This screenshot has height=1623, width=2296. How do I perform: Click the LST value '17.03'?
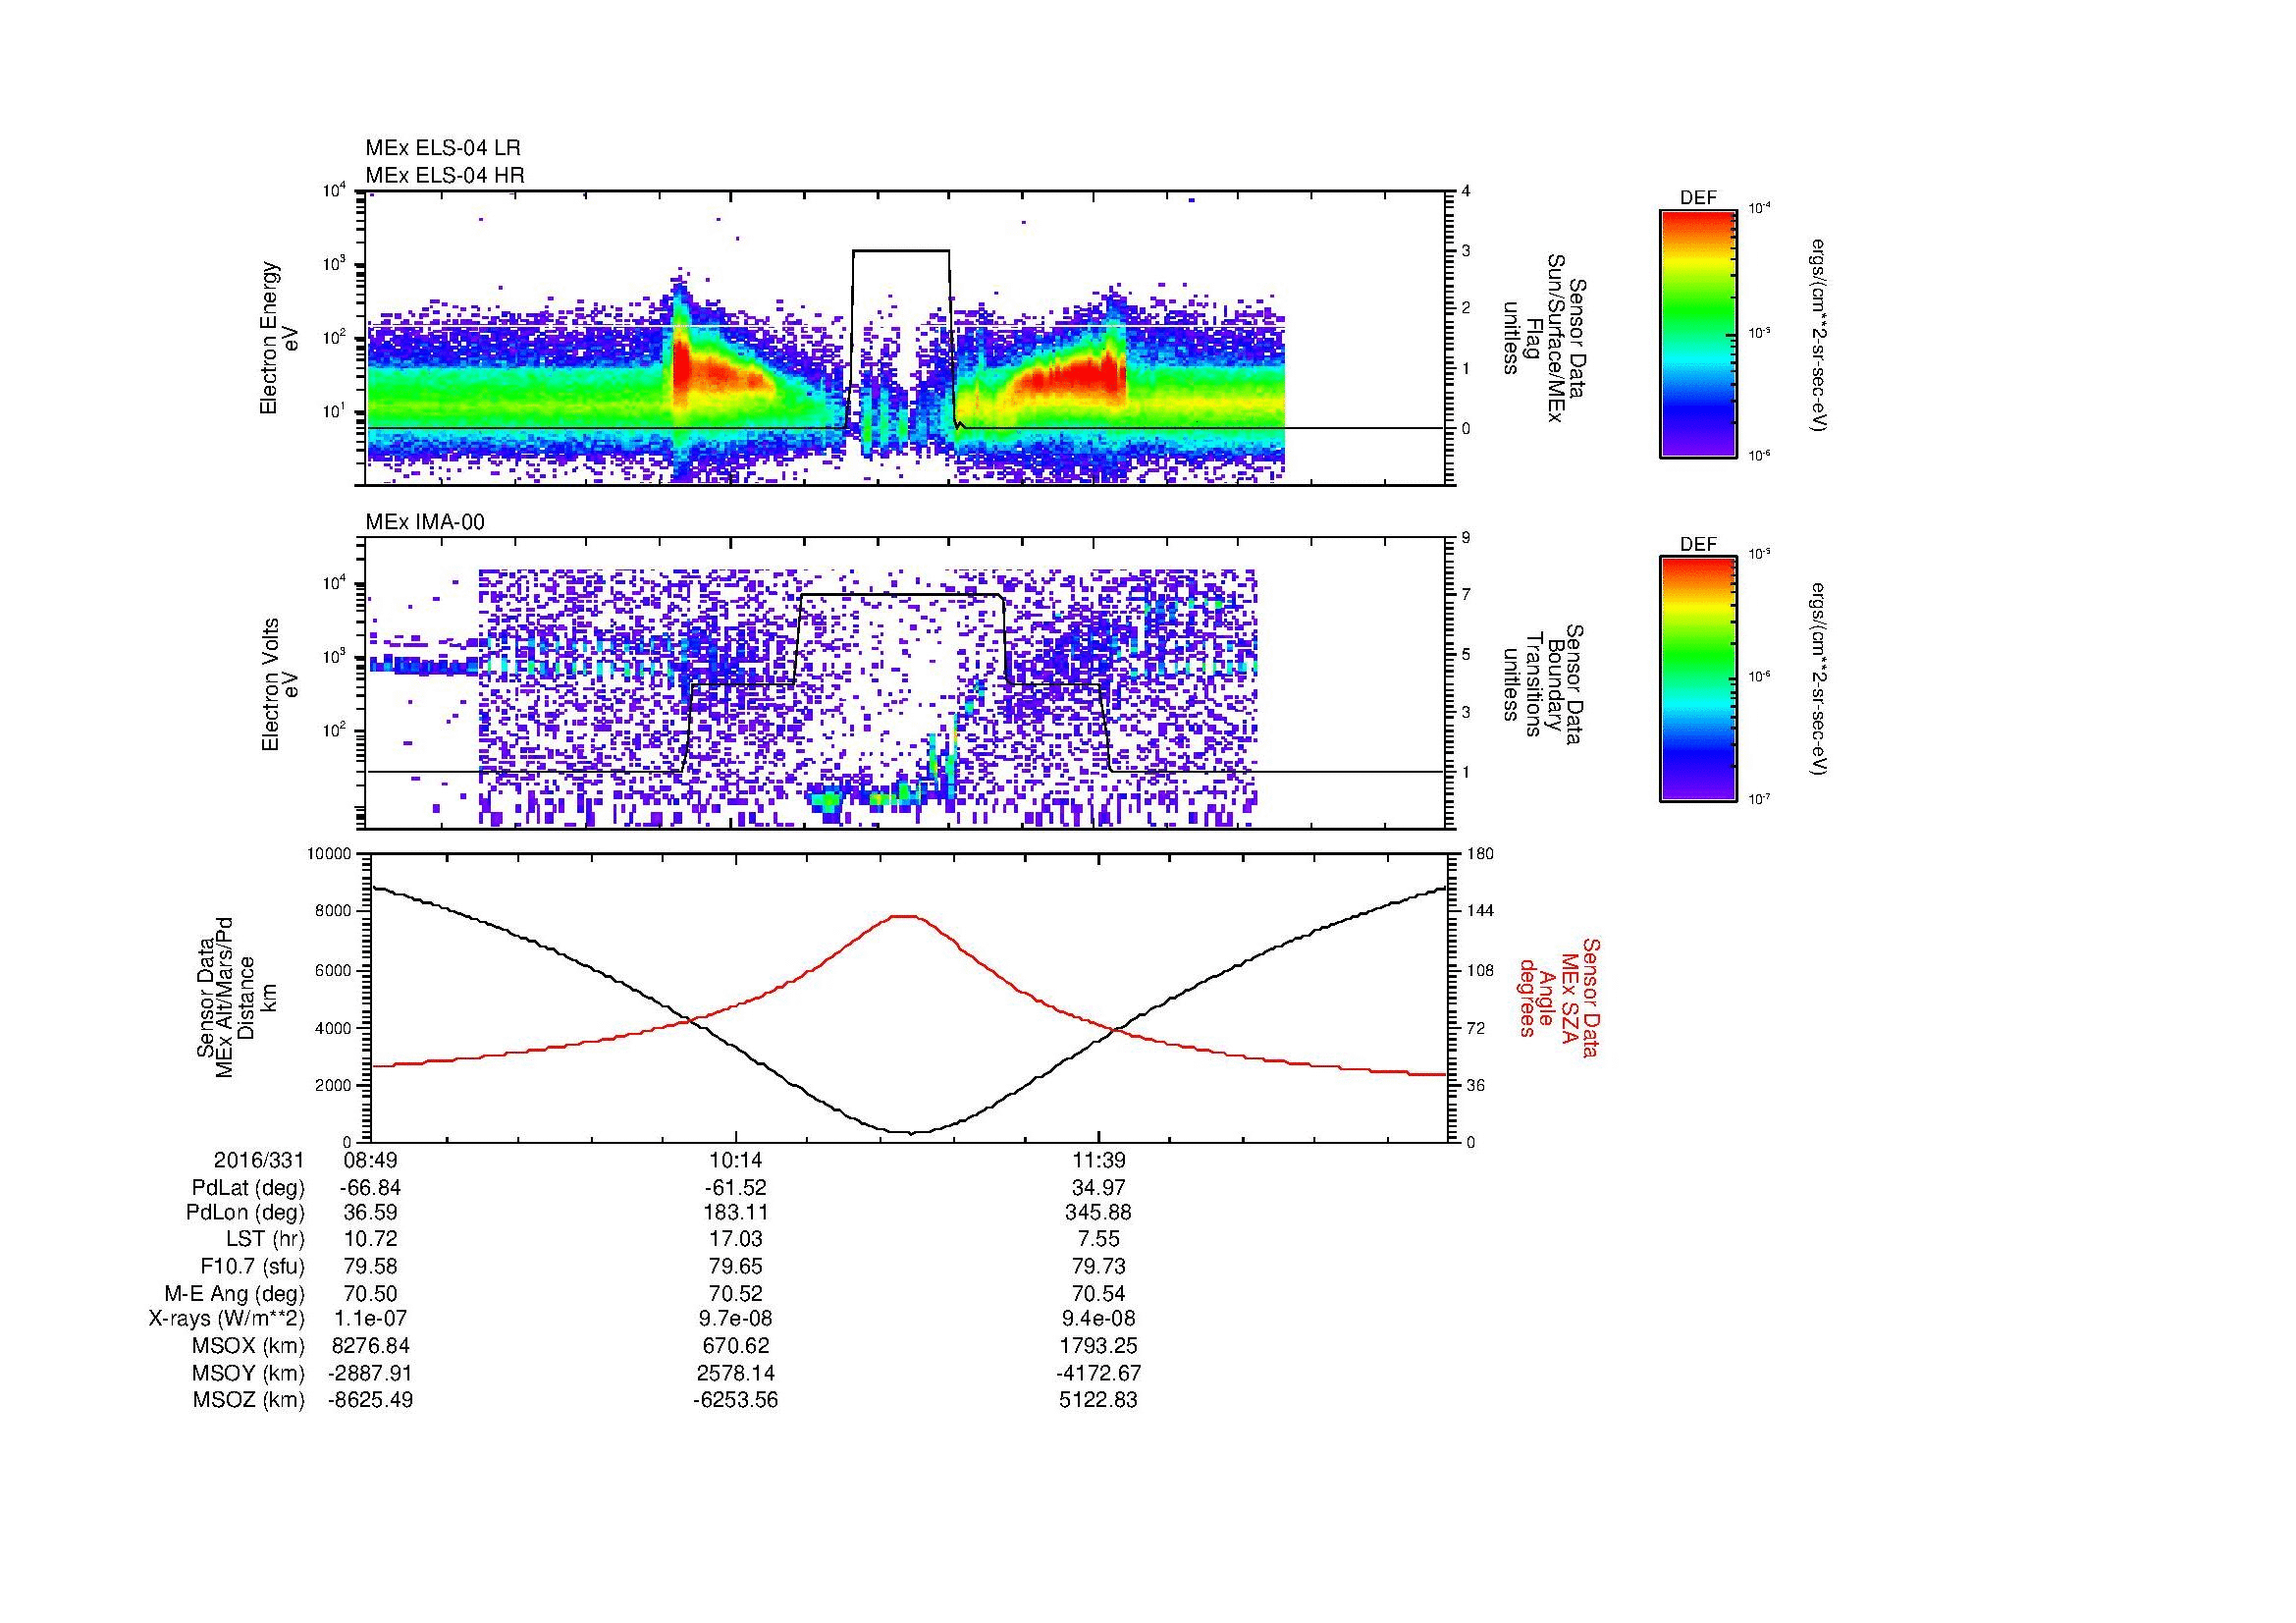tap(735, 1240)
